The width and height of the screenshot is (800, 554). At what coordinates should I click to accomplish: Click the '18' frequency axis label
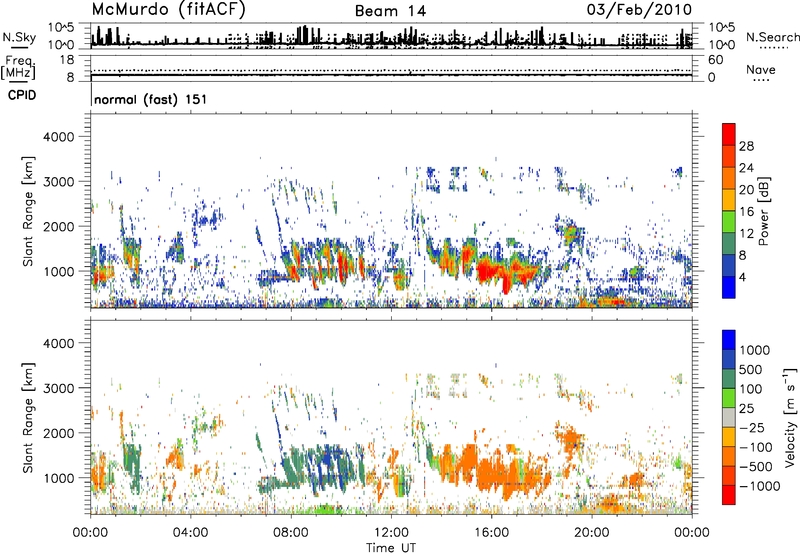(66, 60)
